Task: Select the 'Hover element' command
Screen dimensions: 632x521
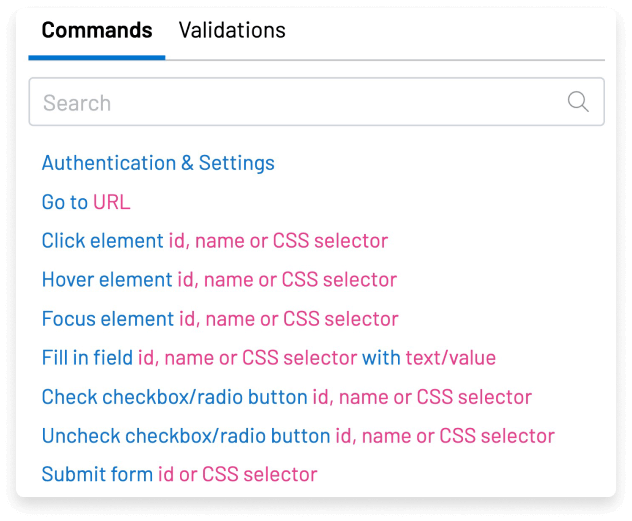Action: (107, 280)
